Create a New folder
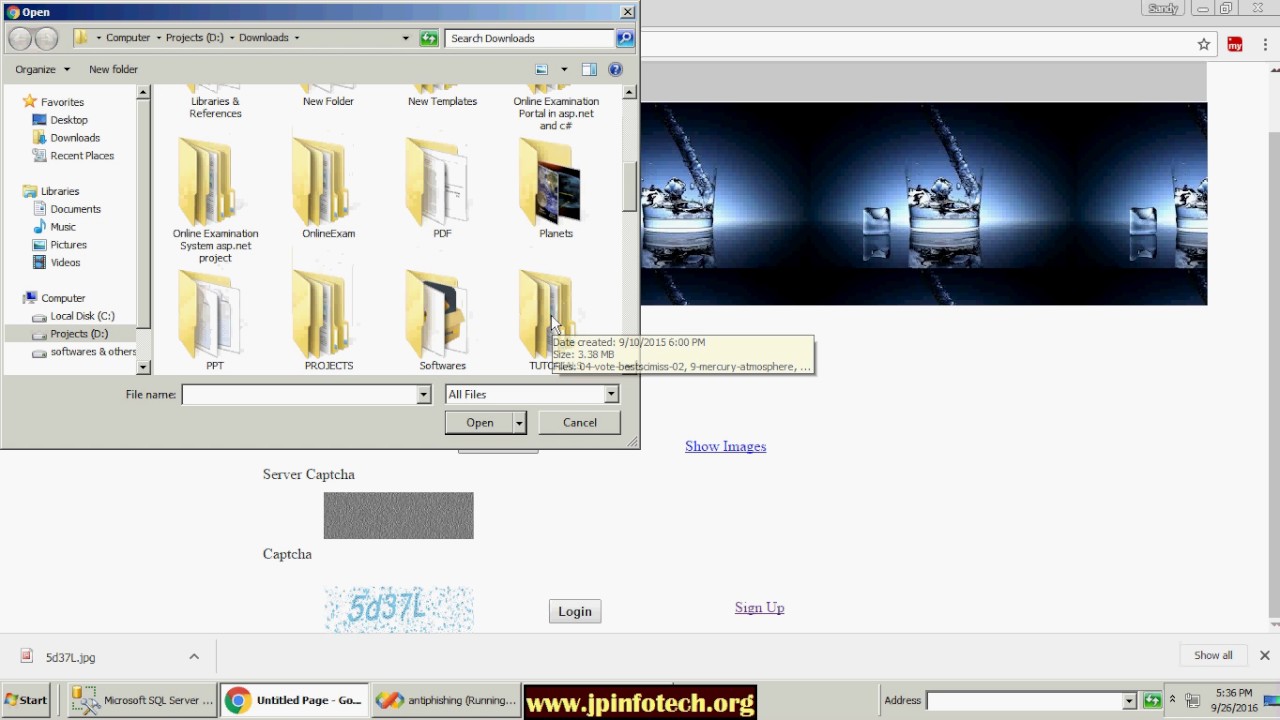 (x=113, y=69)
